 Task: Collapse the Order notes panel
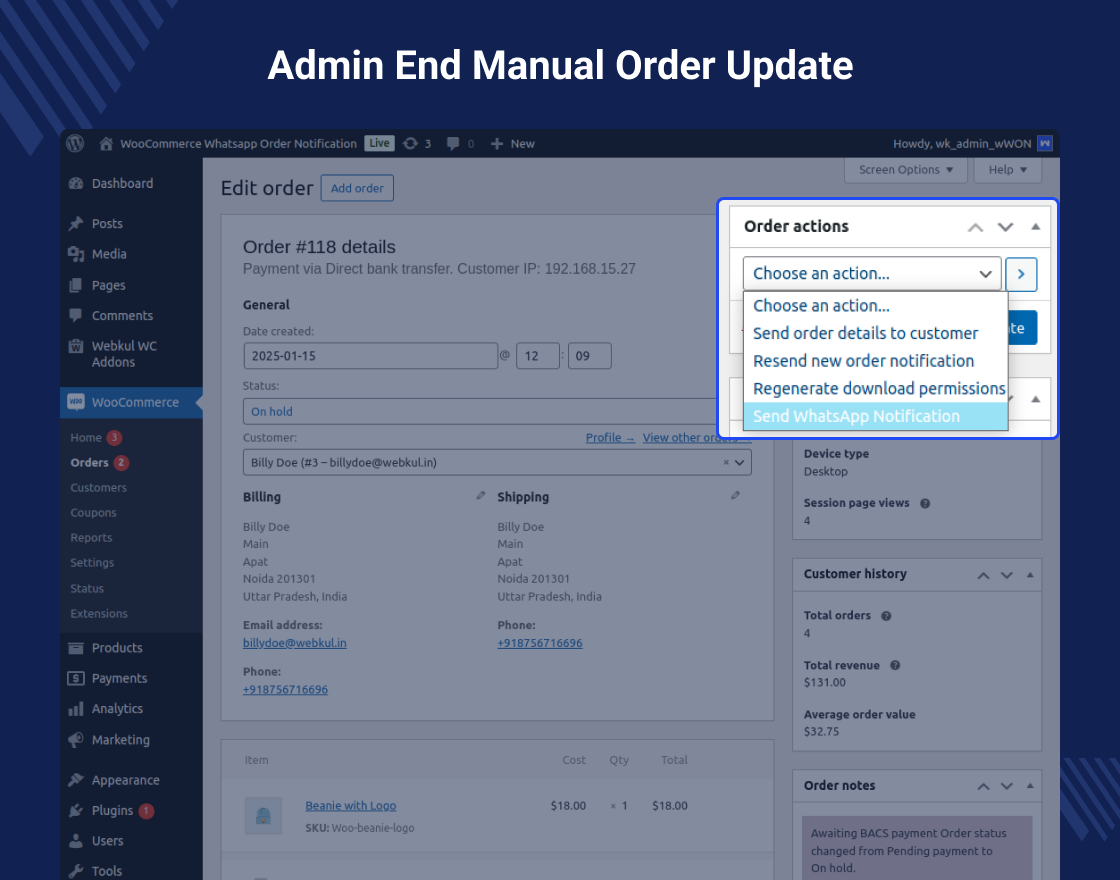coord(1030,786)
